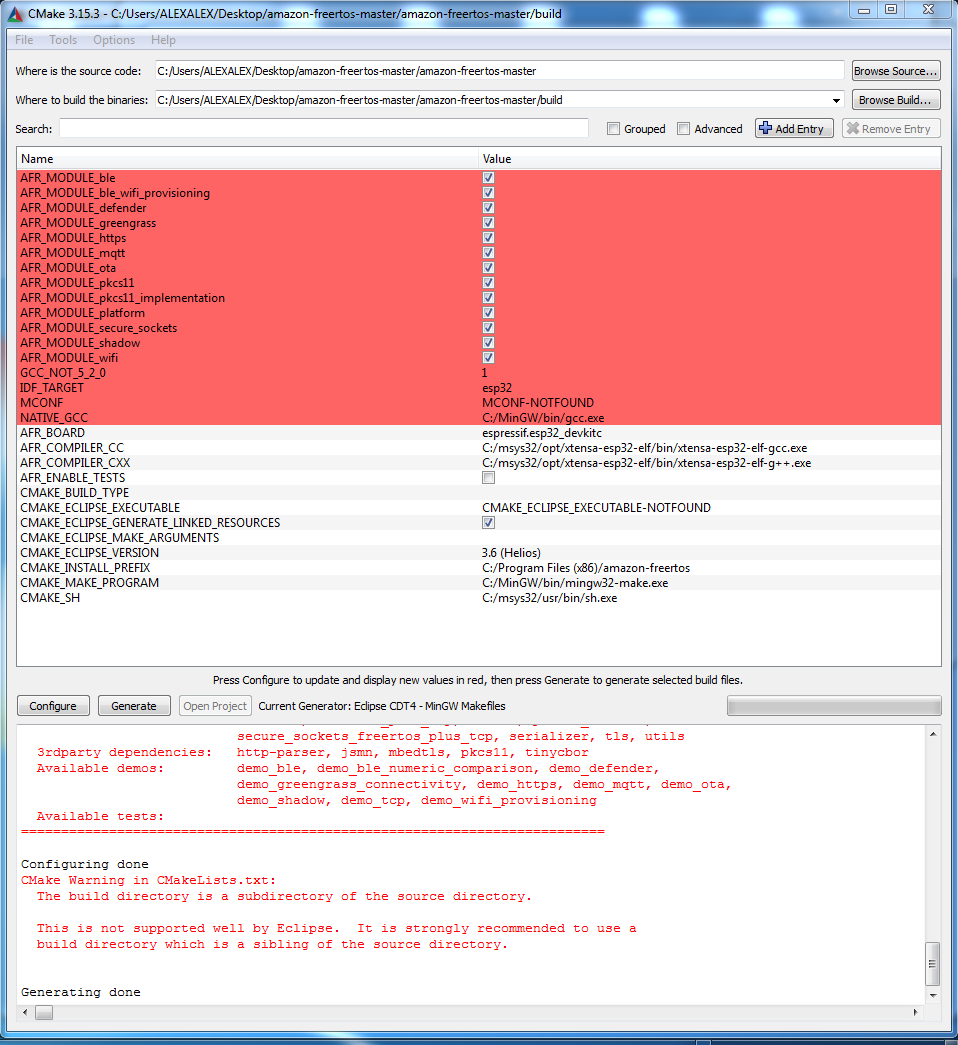Uncheck CMAKE_ECLIPSE_GENERATE_LINKED_RESOURCES checkbox

(489, 522)
